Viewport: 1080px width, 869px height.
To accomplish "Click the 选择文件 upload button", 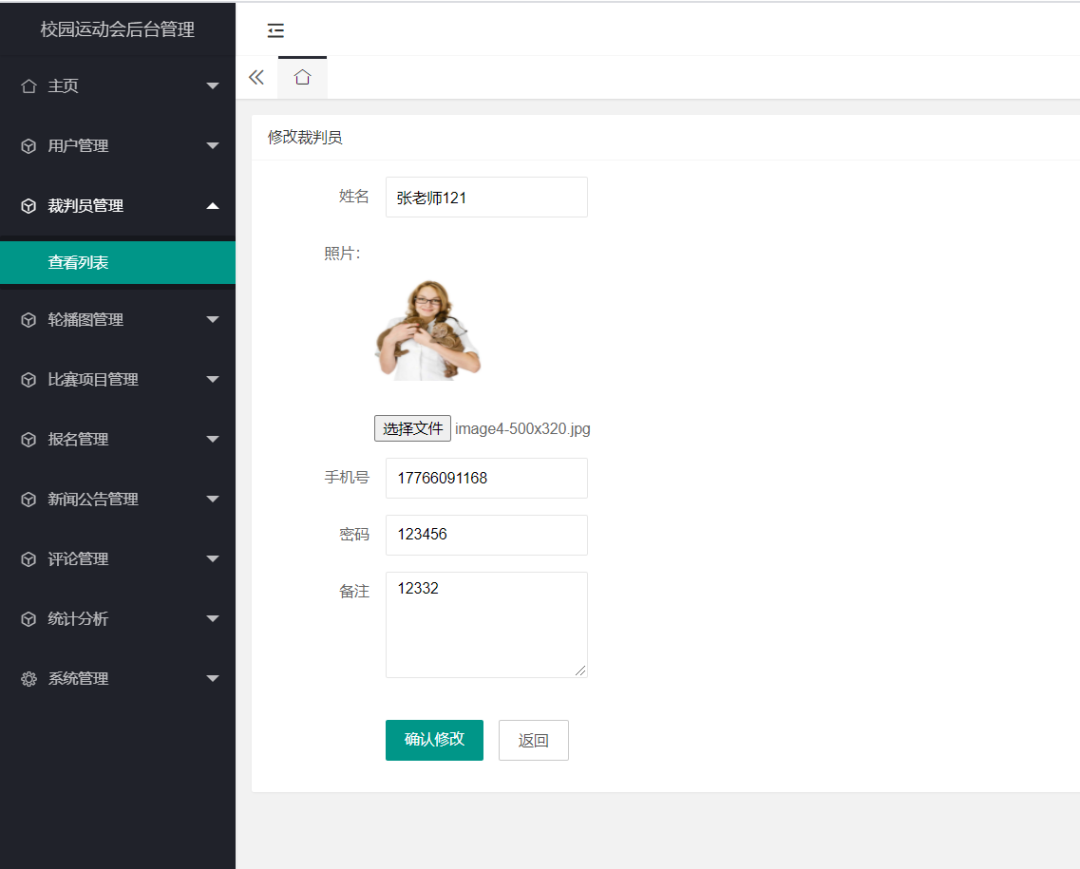I will click(x=412, y=428).
